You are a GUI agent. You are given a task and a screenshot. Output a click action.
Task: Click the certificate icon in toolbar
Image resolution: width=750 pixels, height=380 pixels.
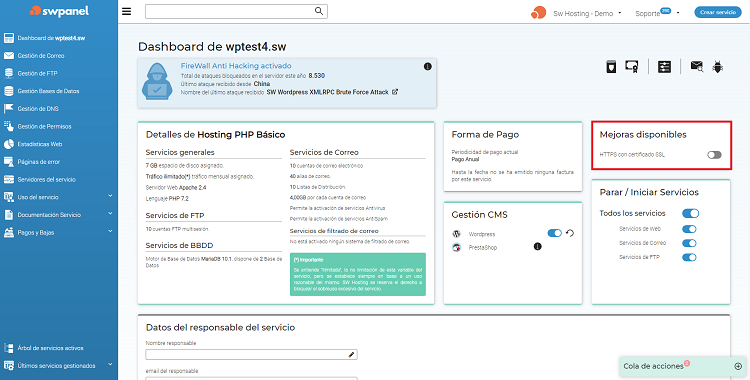(x=631, y=67)
